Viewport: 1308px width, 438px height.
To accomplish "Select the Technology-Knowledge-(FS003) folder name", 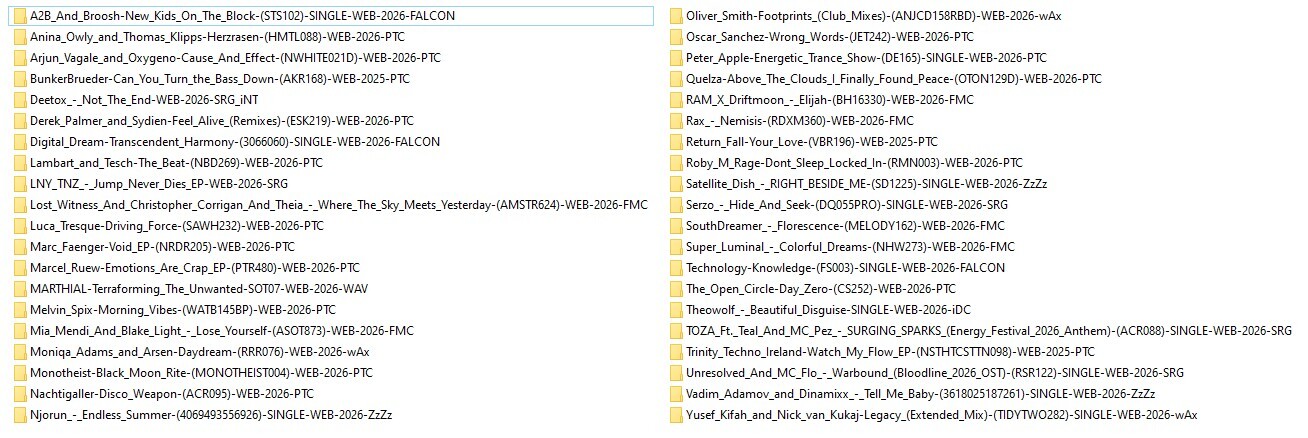I will point(846,268).
